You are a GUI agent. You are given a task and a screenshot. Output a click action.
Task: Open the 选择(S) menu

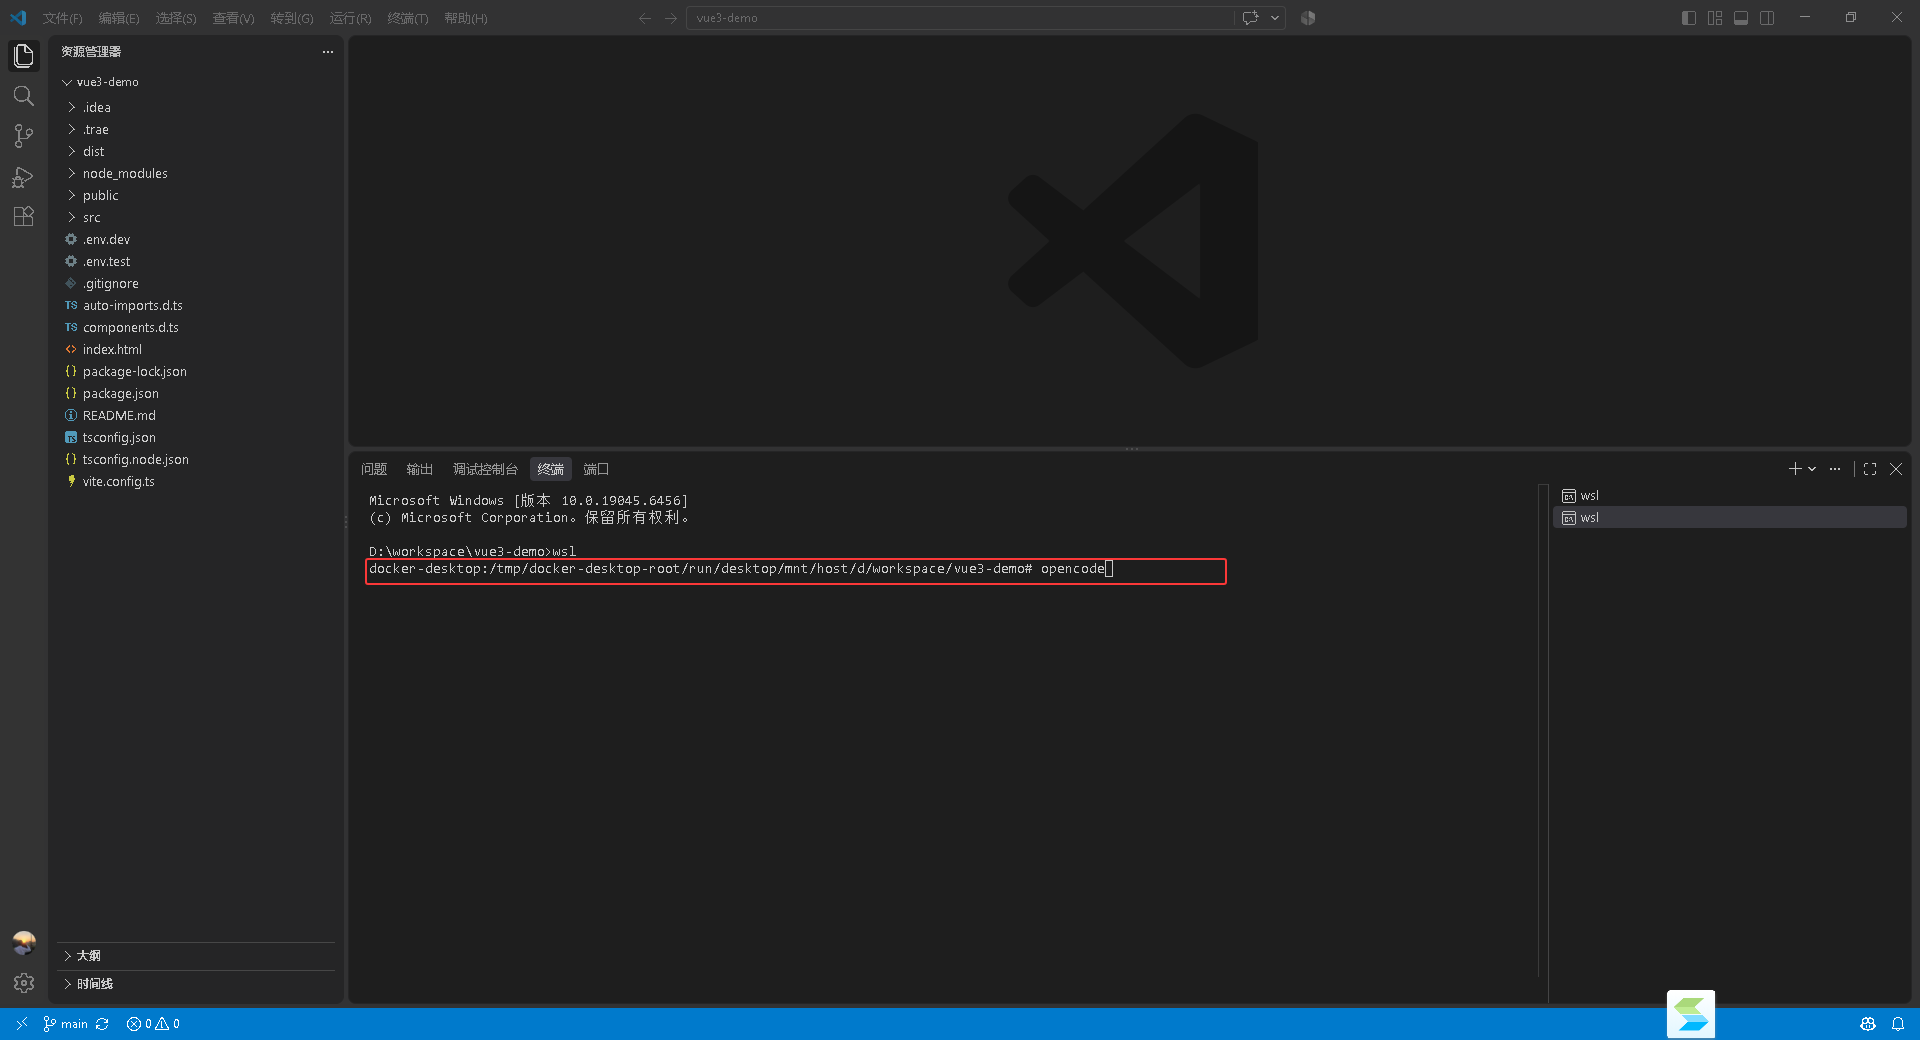(x=176, y=18)
